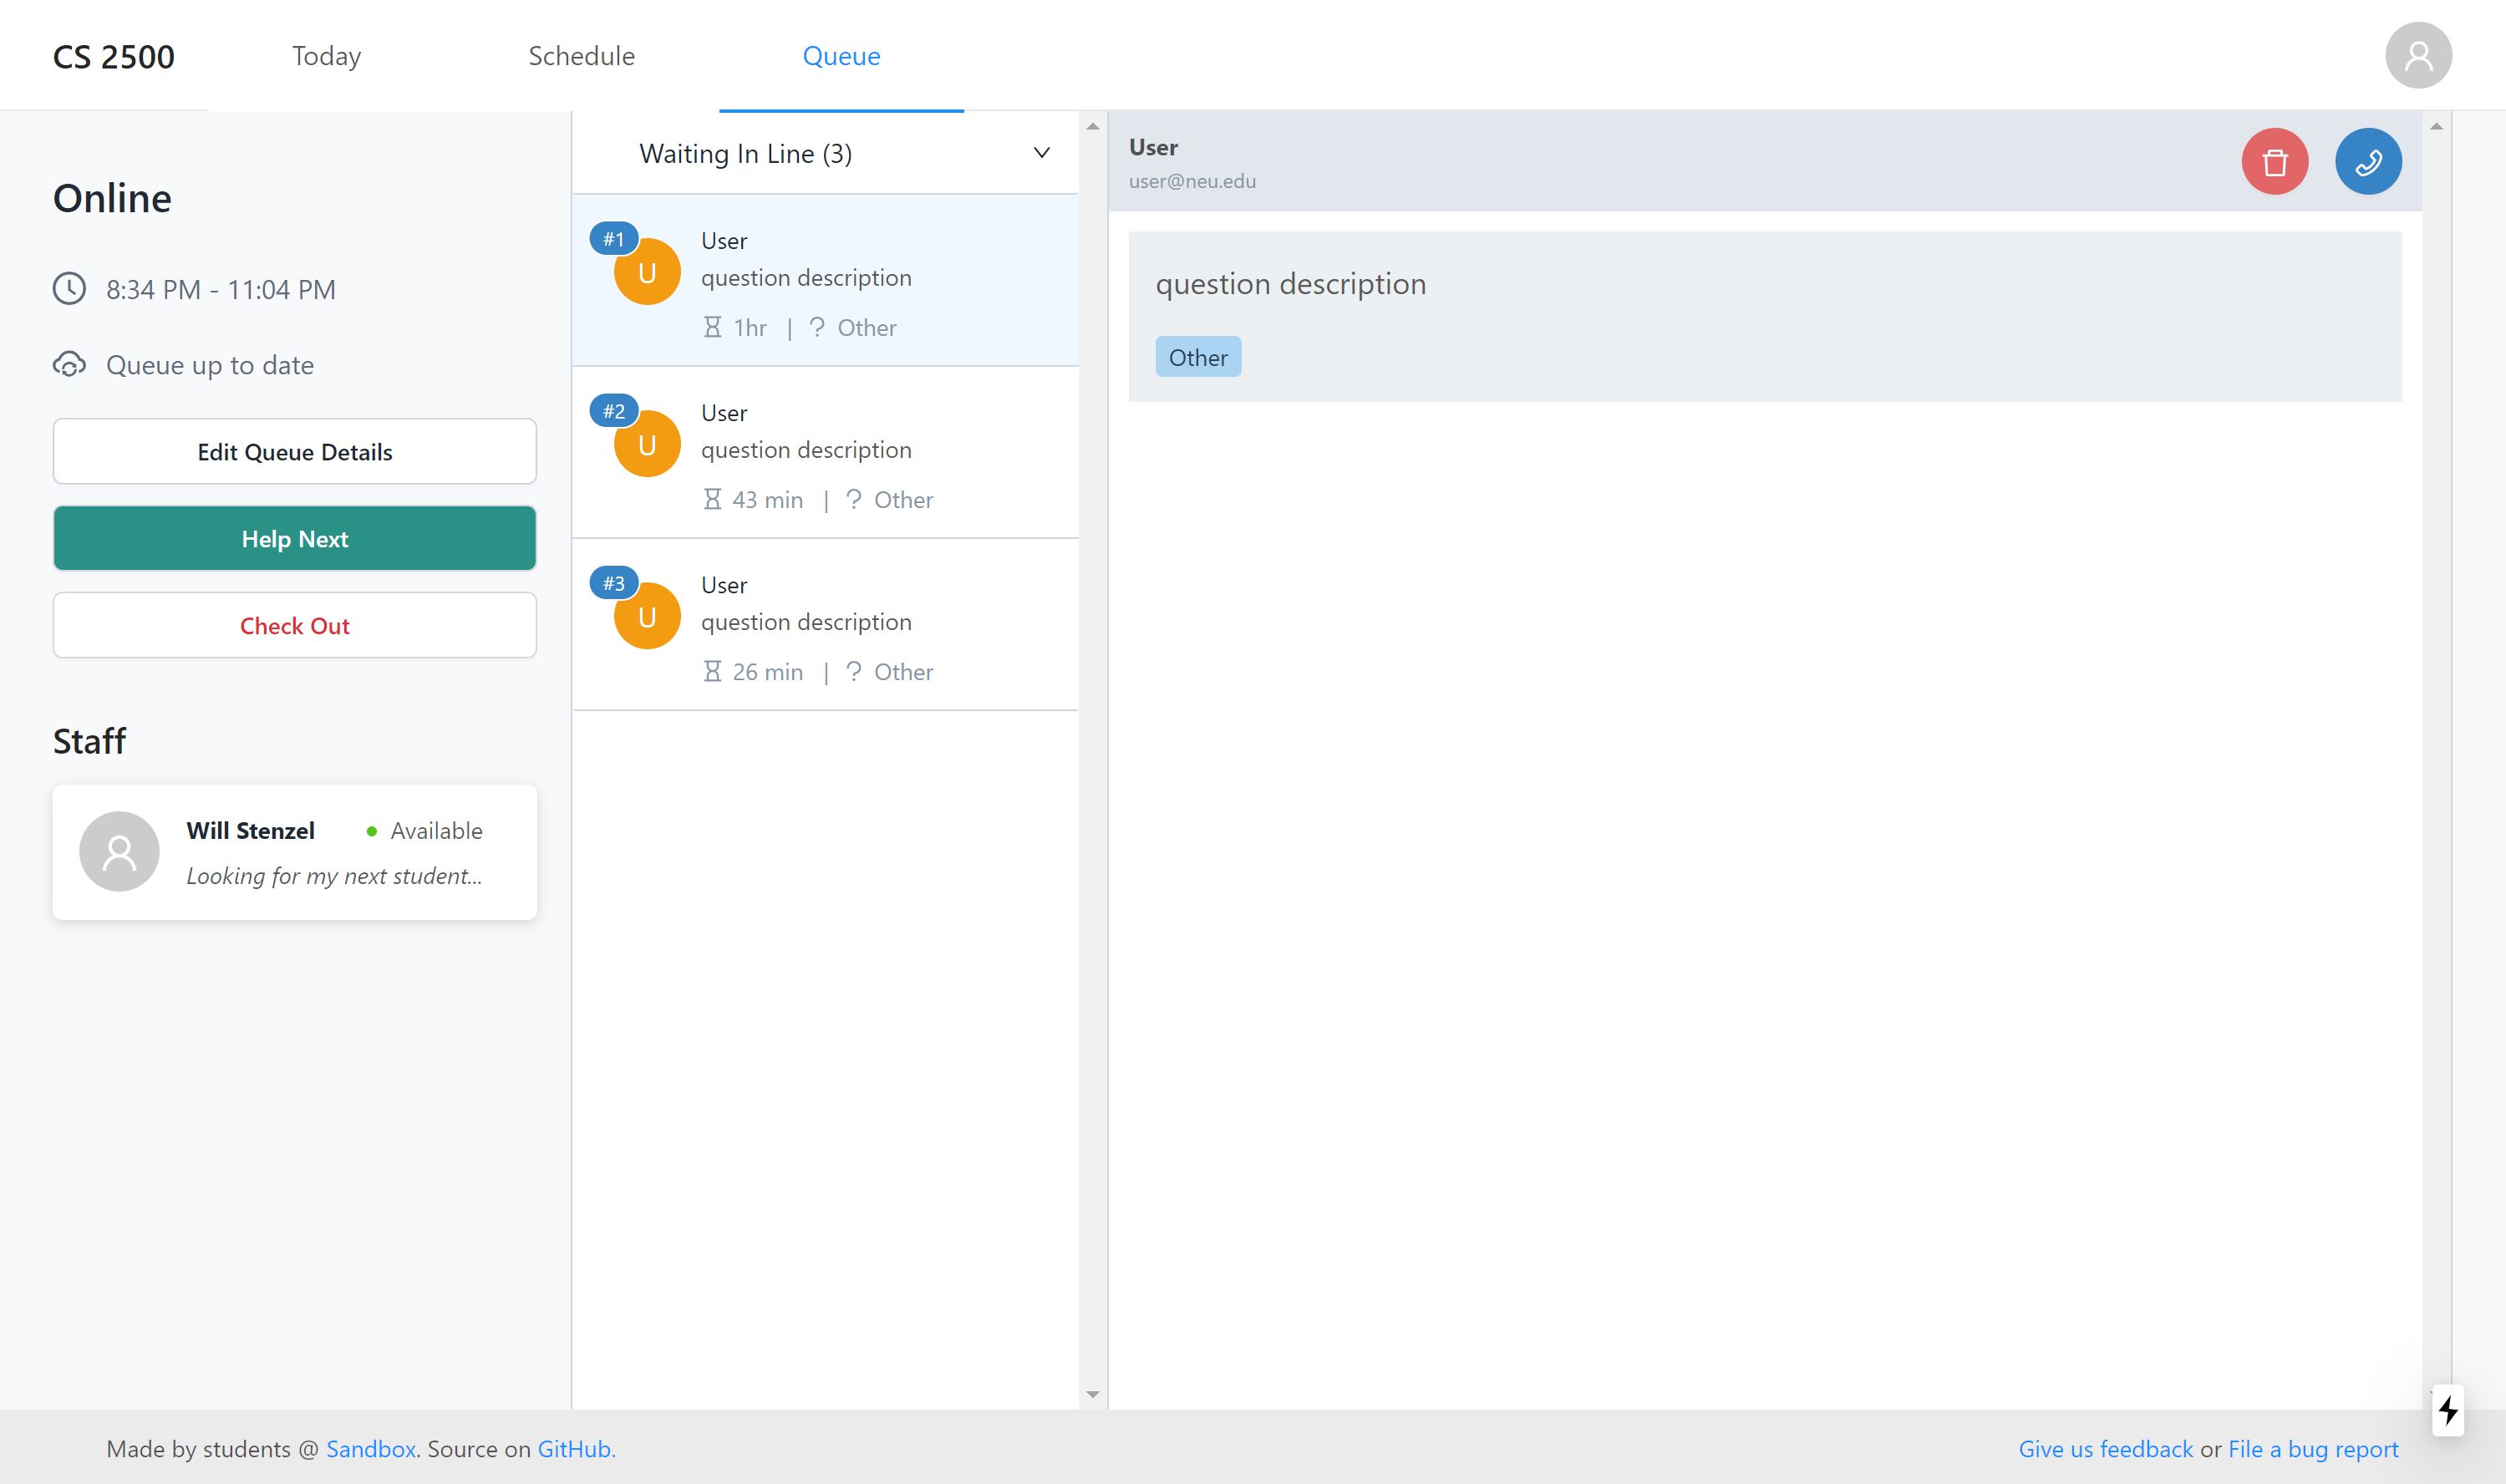The width and height of the screenshot is (2506, 1484).
Task: Switch to the Schedule tab
Action: 581,56
